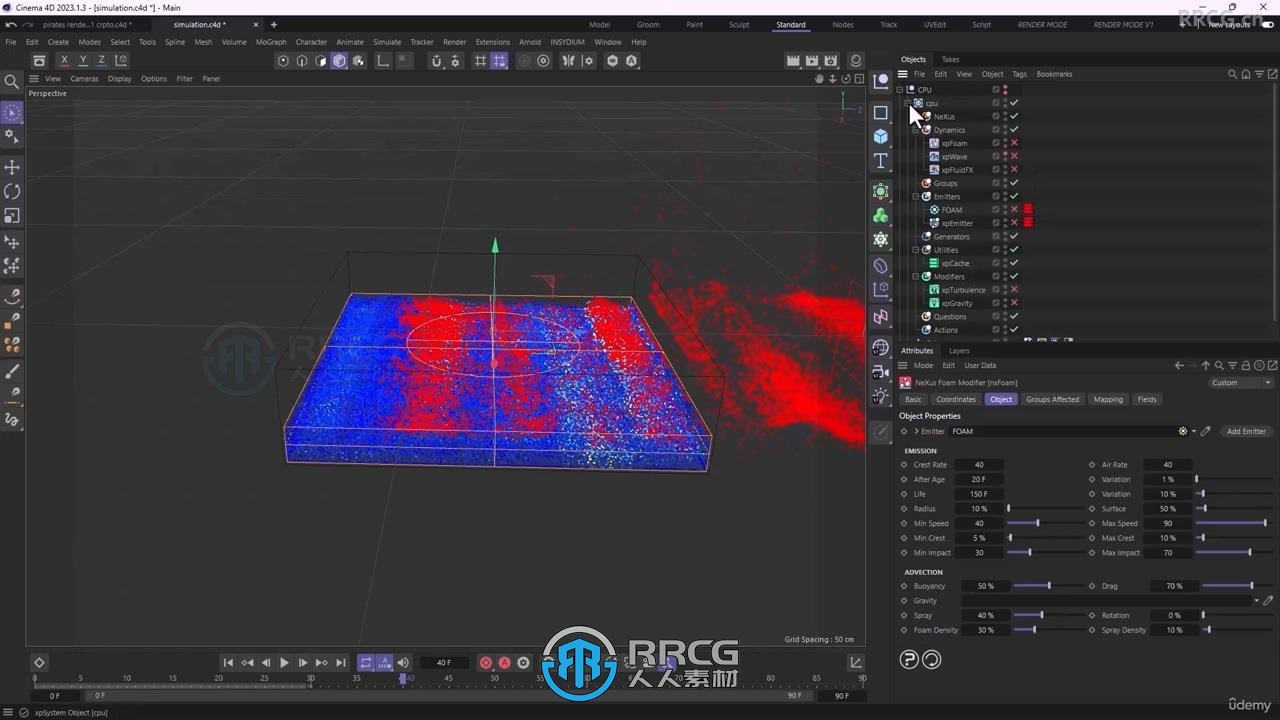The image size is (1280, 720).
Task: Collapse the Modifiers folder in tree
Action: tap(915, 277)
